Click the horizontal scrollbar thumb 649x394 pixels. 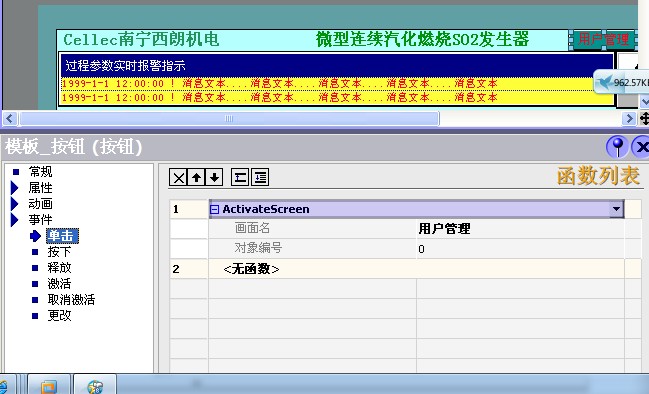[229, 119]
